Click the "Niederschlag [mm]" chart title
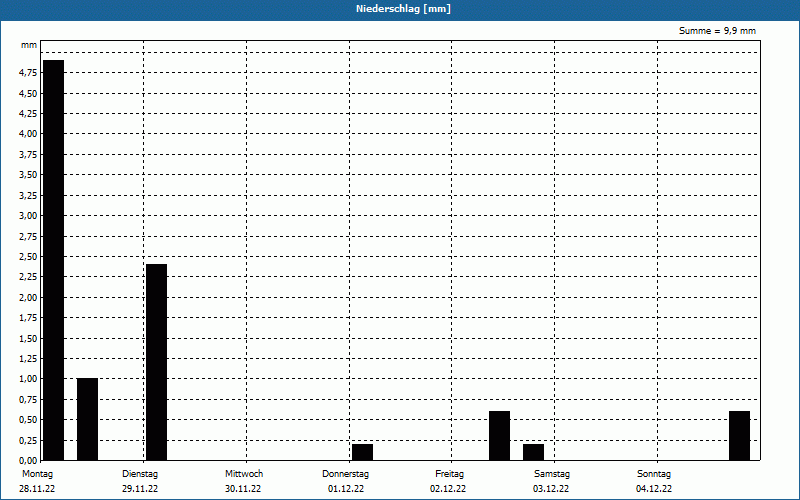Image resolution: width=800 pixels, height=500 pixels. coord(403,9)
